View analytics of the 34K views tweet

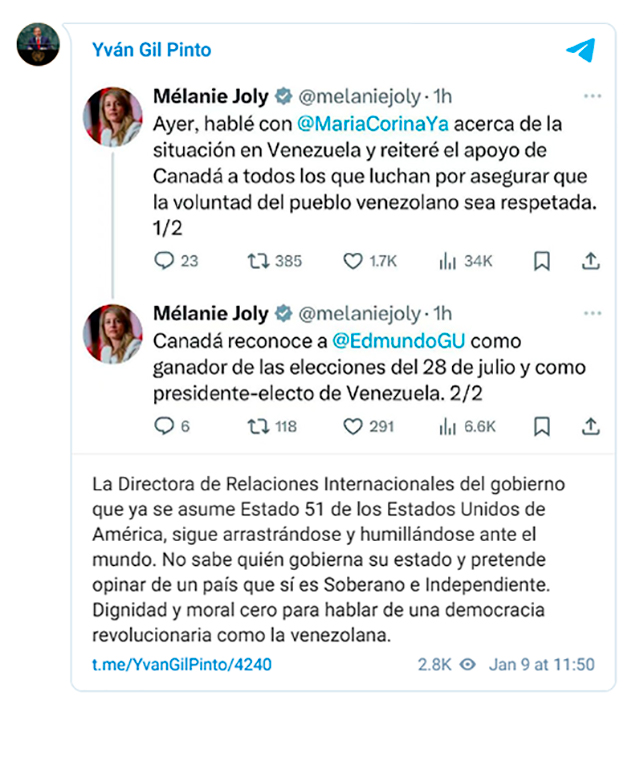[447, 261]
